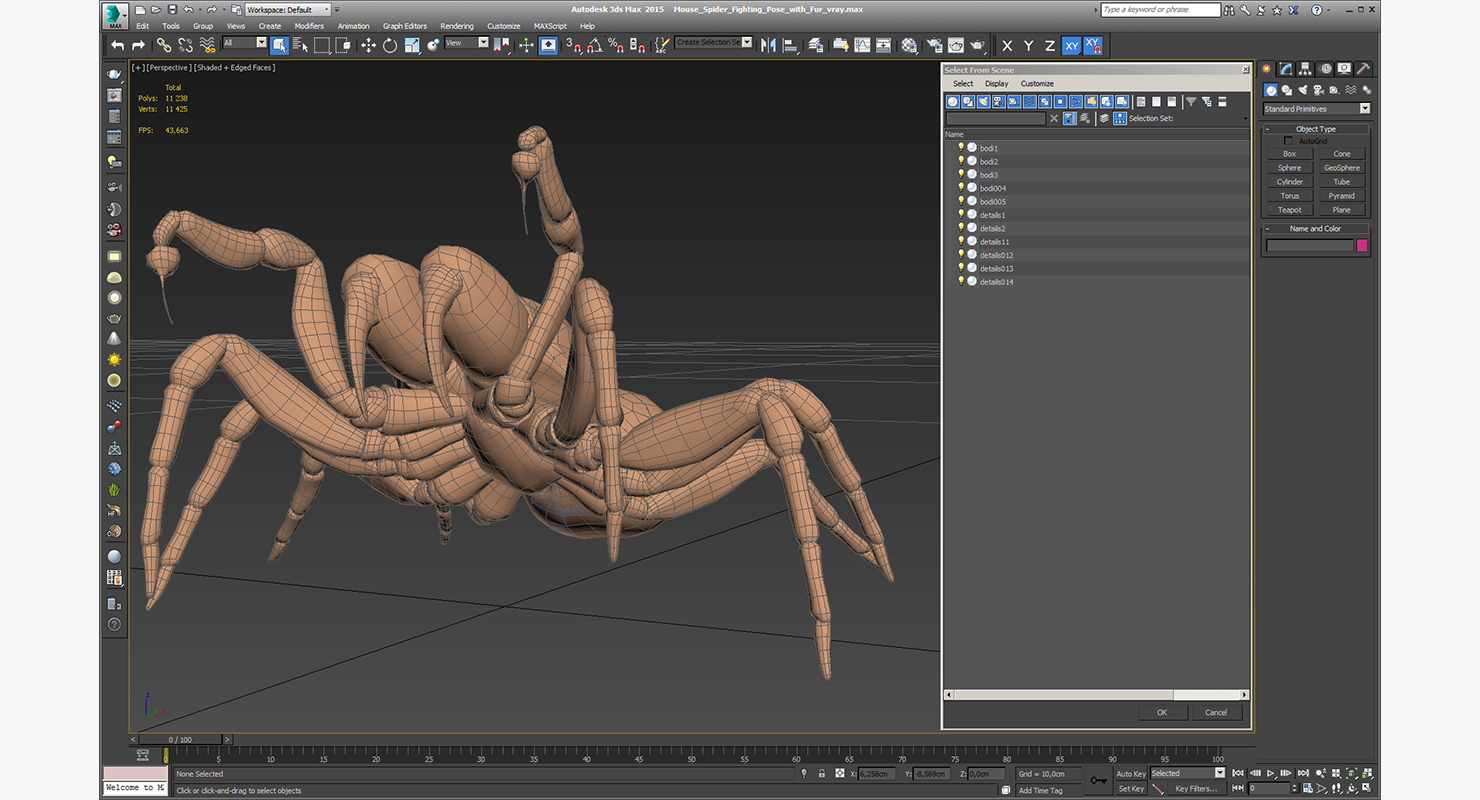Click the magenta object color swatch
The height and width of the screenshot is (800, 1480).
tap(1362, 245)
